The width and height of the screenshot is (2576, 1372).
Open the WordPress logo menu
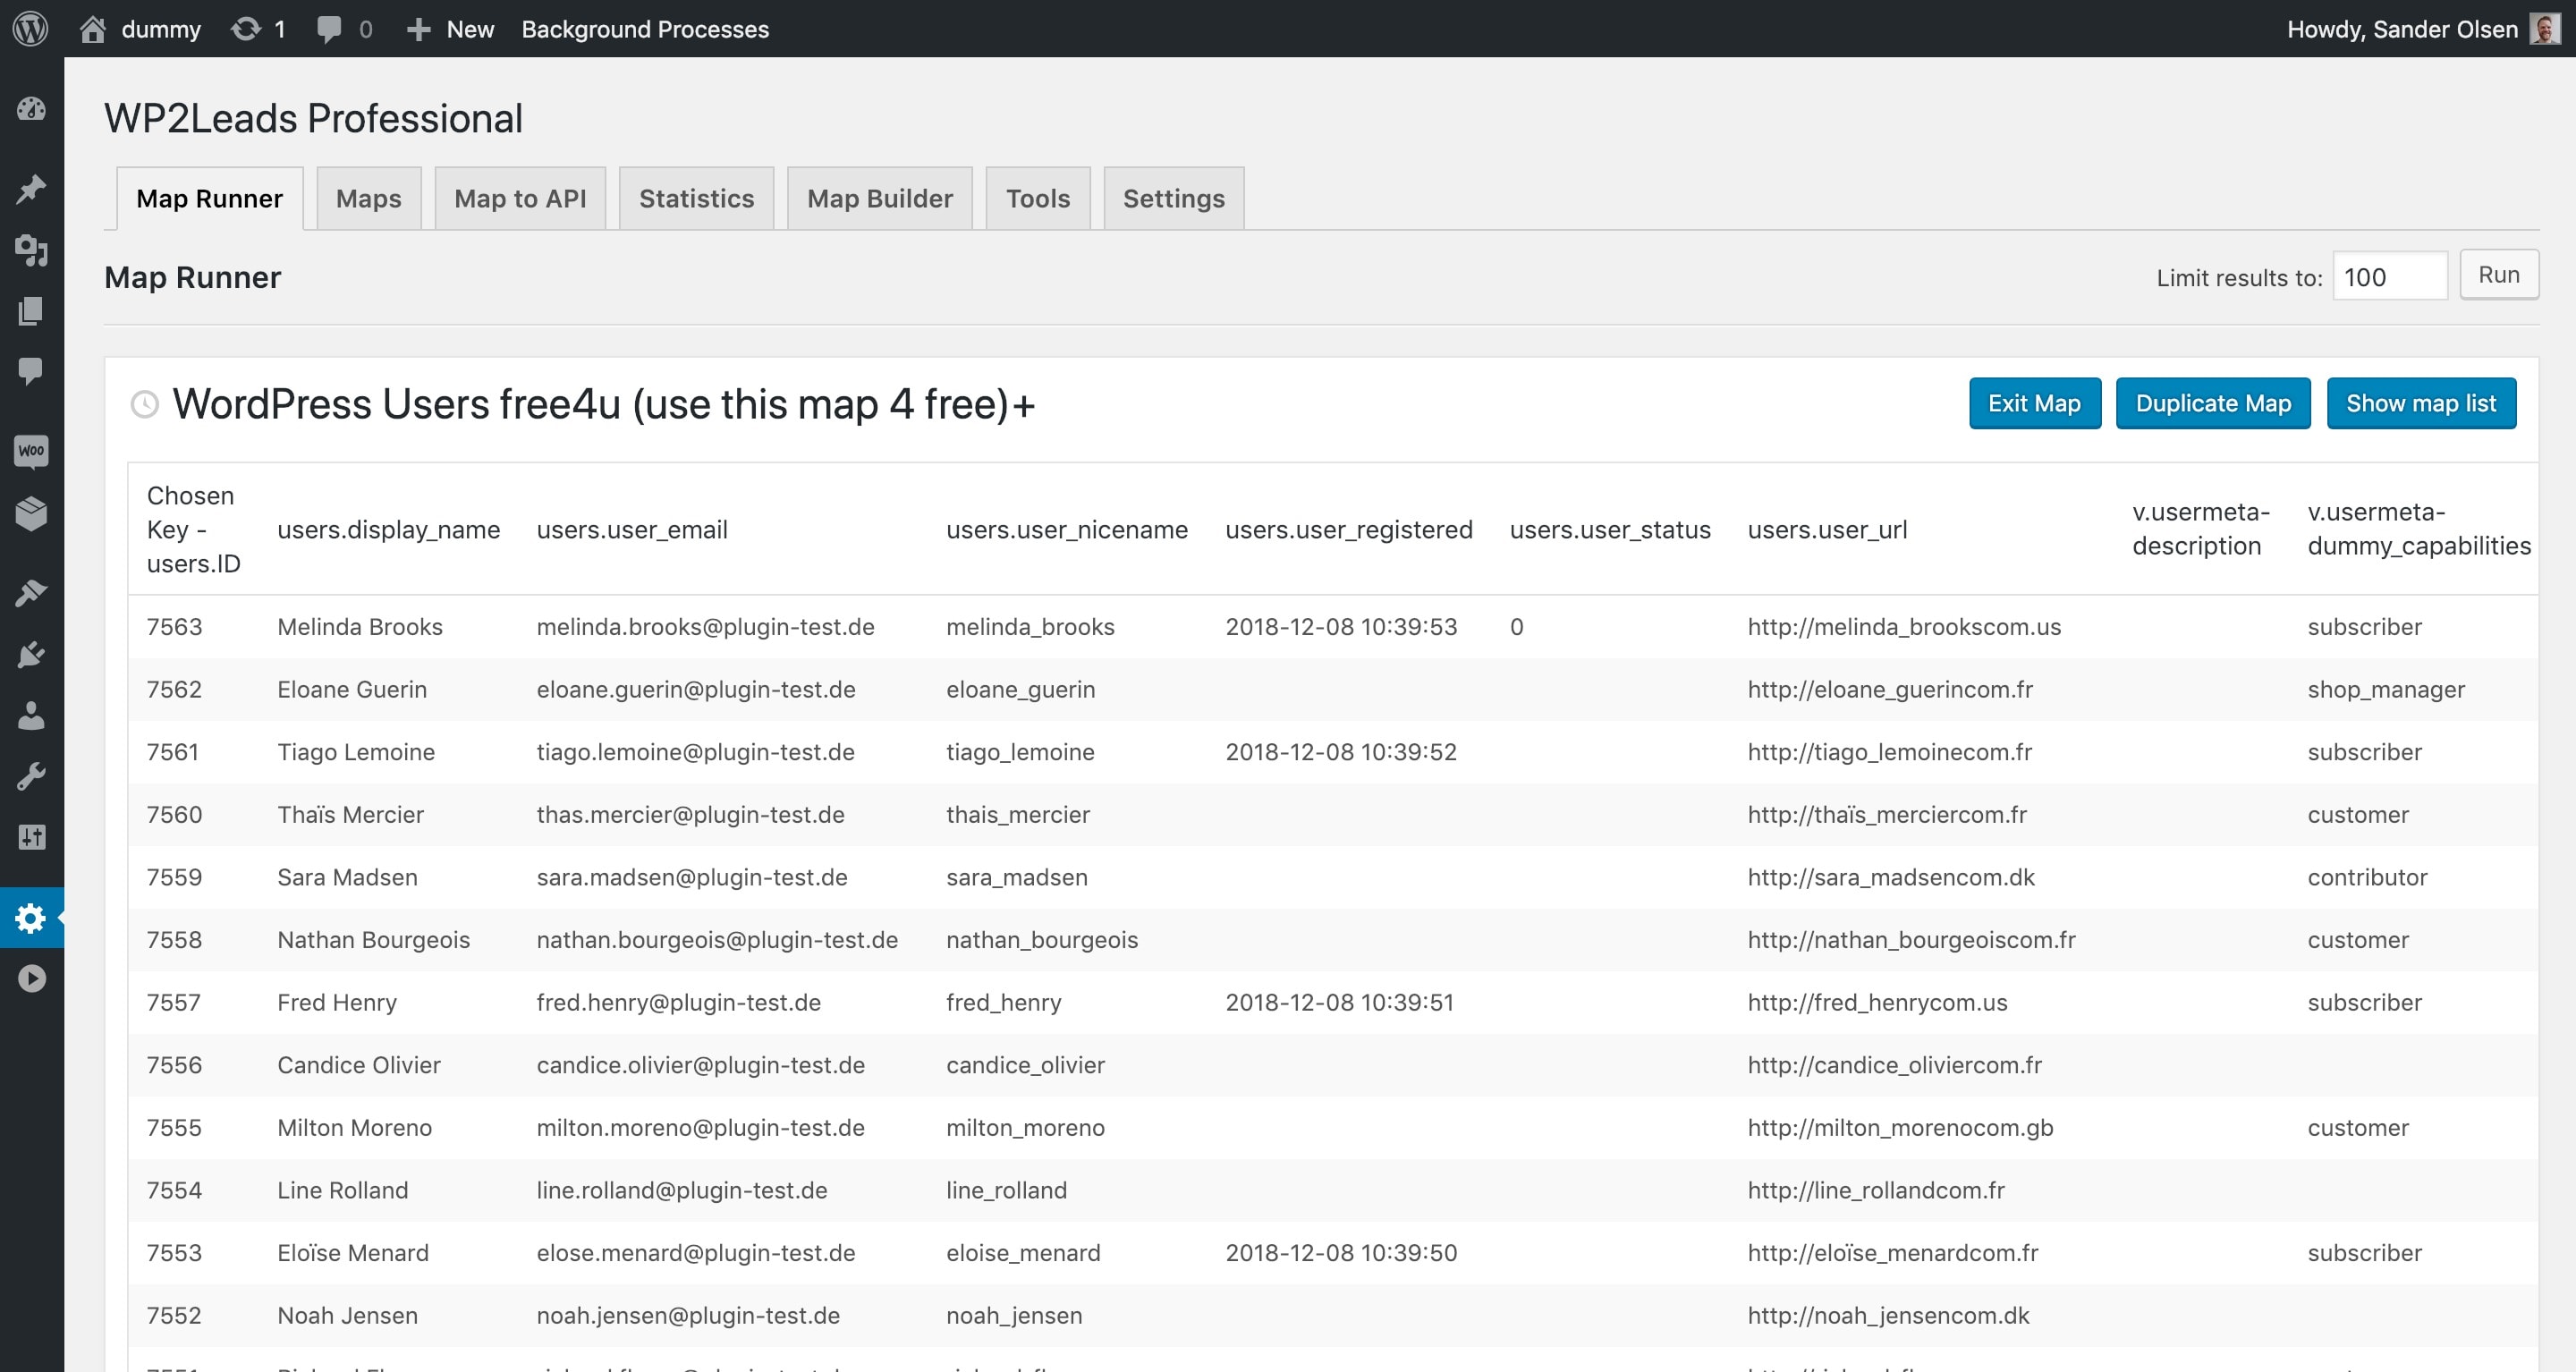coord(30,28)
